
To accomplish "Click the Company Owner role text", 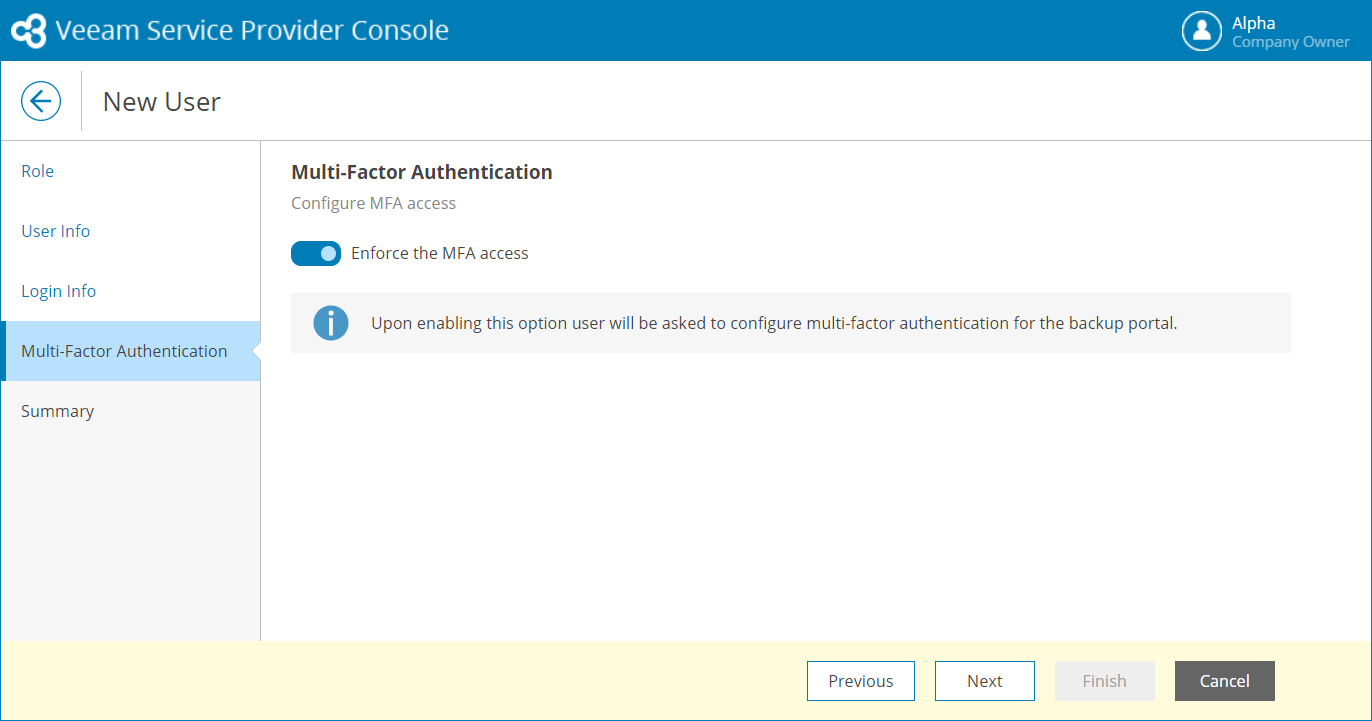I will point(1290,42).
